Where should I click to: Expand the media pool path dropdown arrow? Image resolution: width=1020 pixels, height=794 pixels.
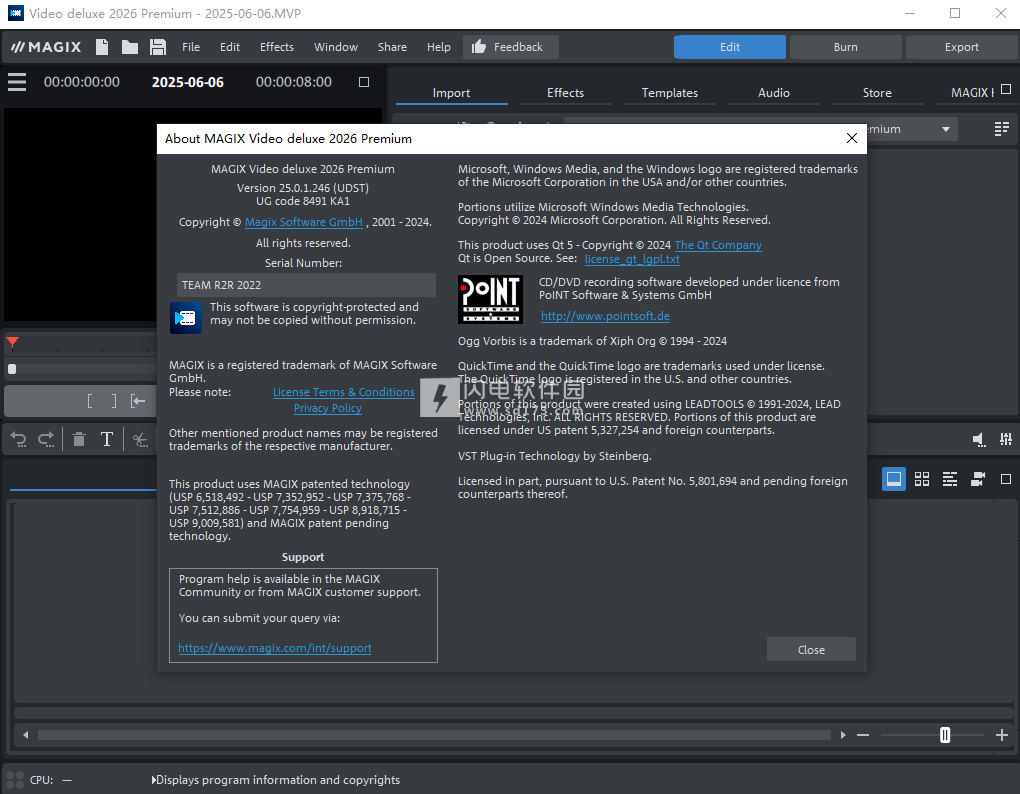[x=946, y=129]
